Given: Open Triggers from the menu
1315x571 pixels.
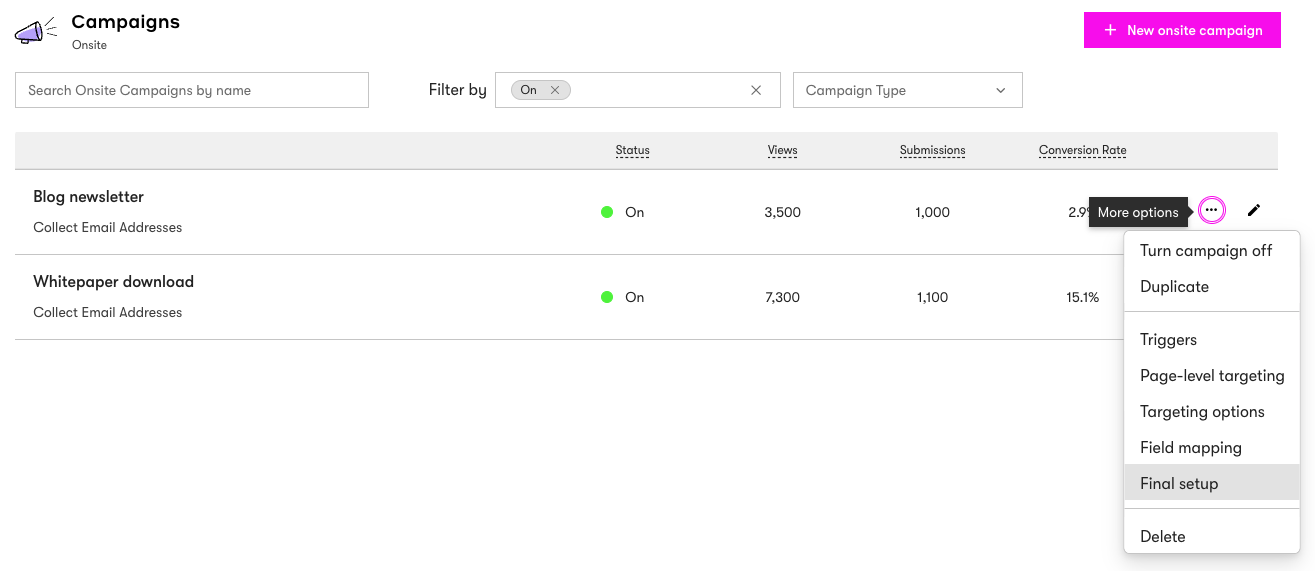Looking at the screenshot, I should pyautogui.click(x=1212, y=340).
